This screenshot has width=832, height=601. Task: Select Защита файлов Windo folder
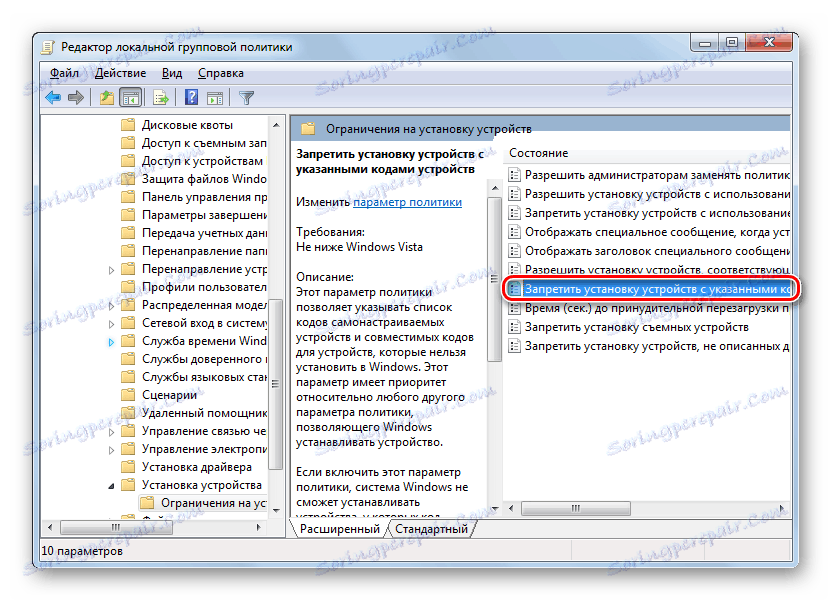[204, 179]
